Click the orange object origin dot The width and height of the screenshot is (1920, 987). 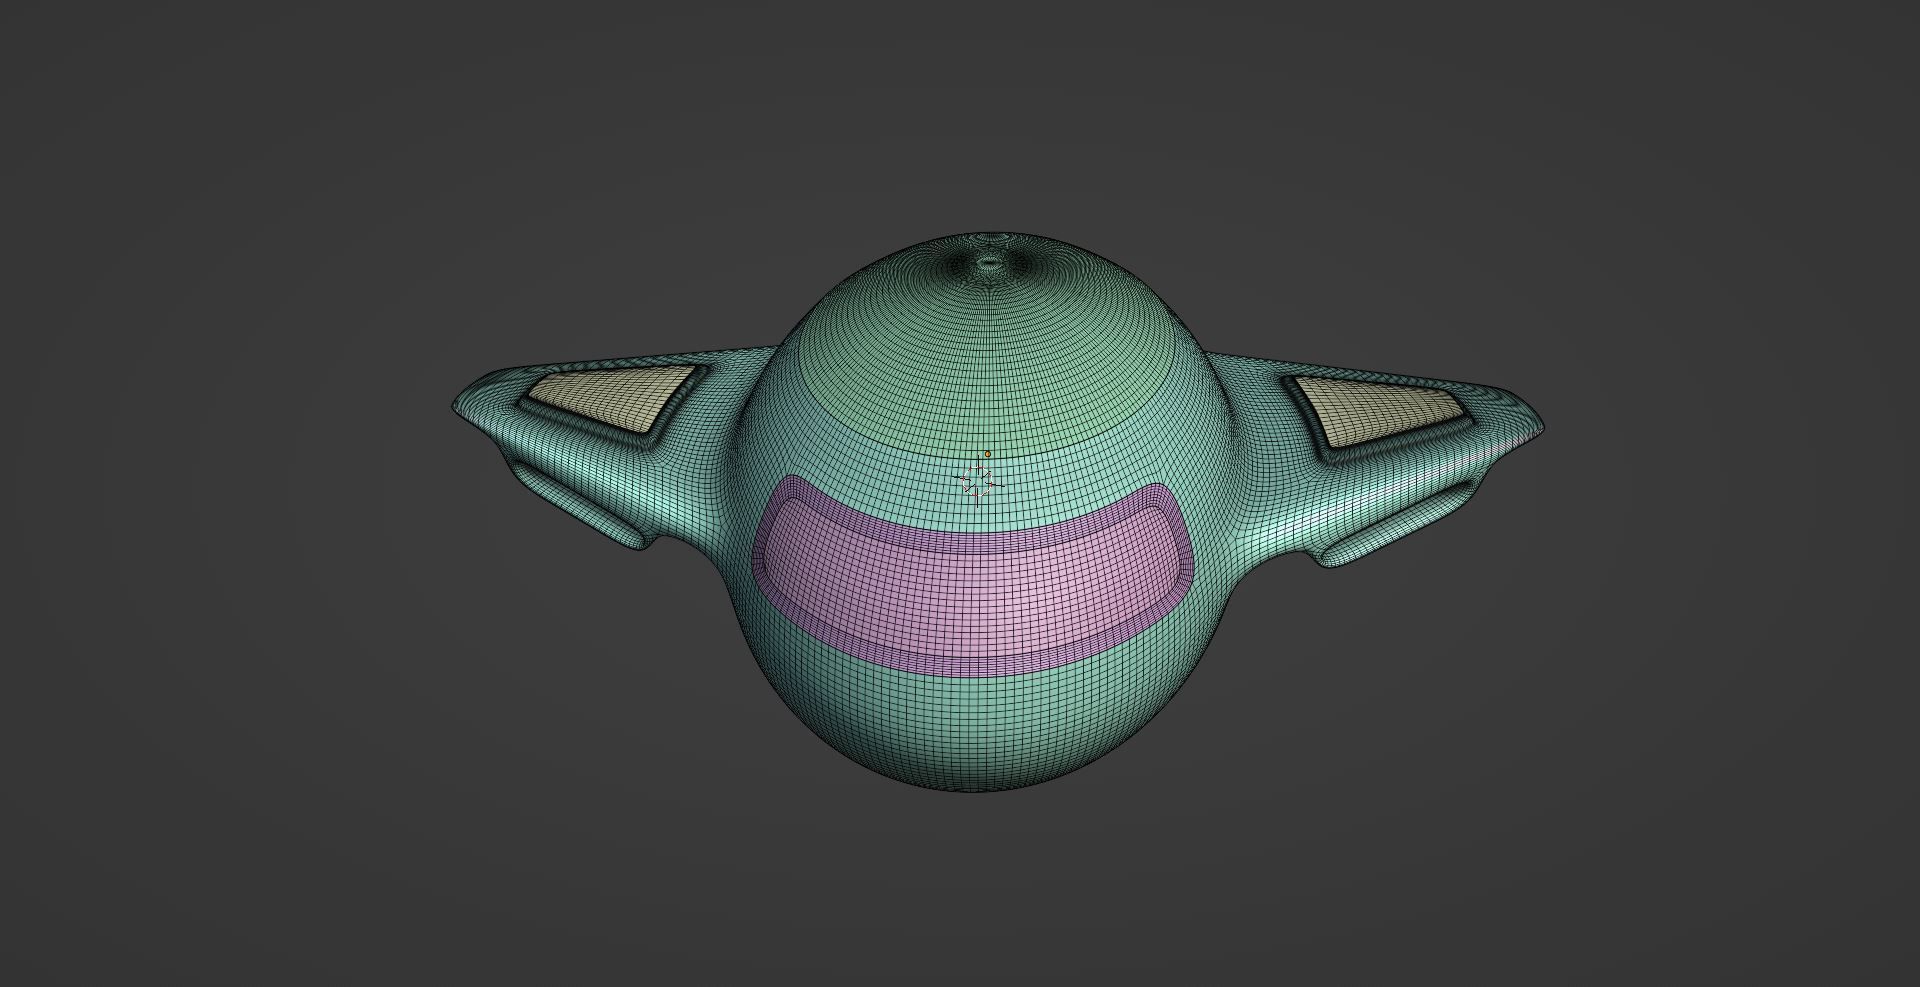point(988,454)
